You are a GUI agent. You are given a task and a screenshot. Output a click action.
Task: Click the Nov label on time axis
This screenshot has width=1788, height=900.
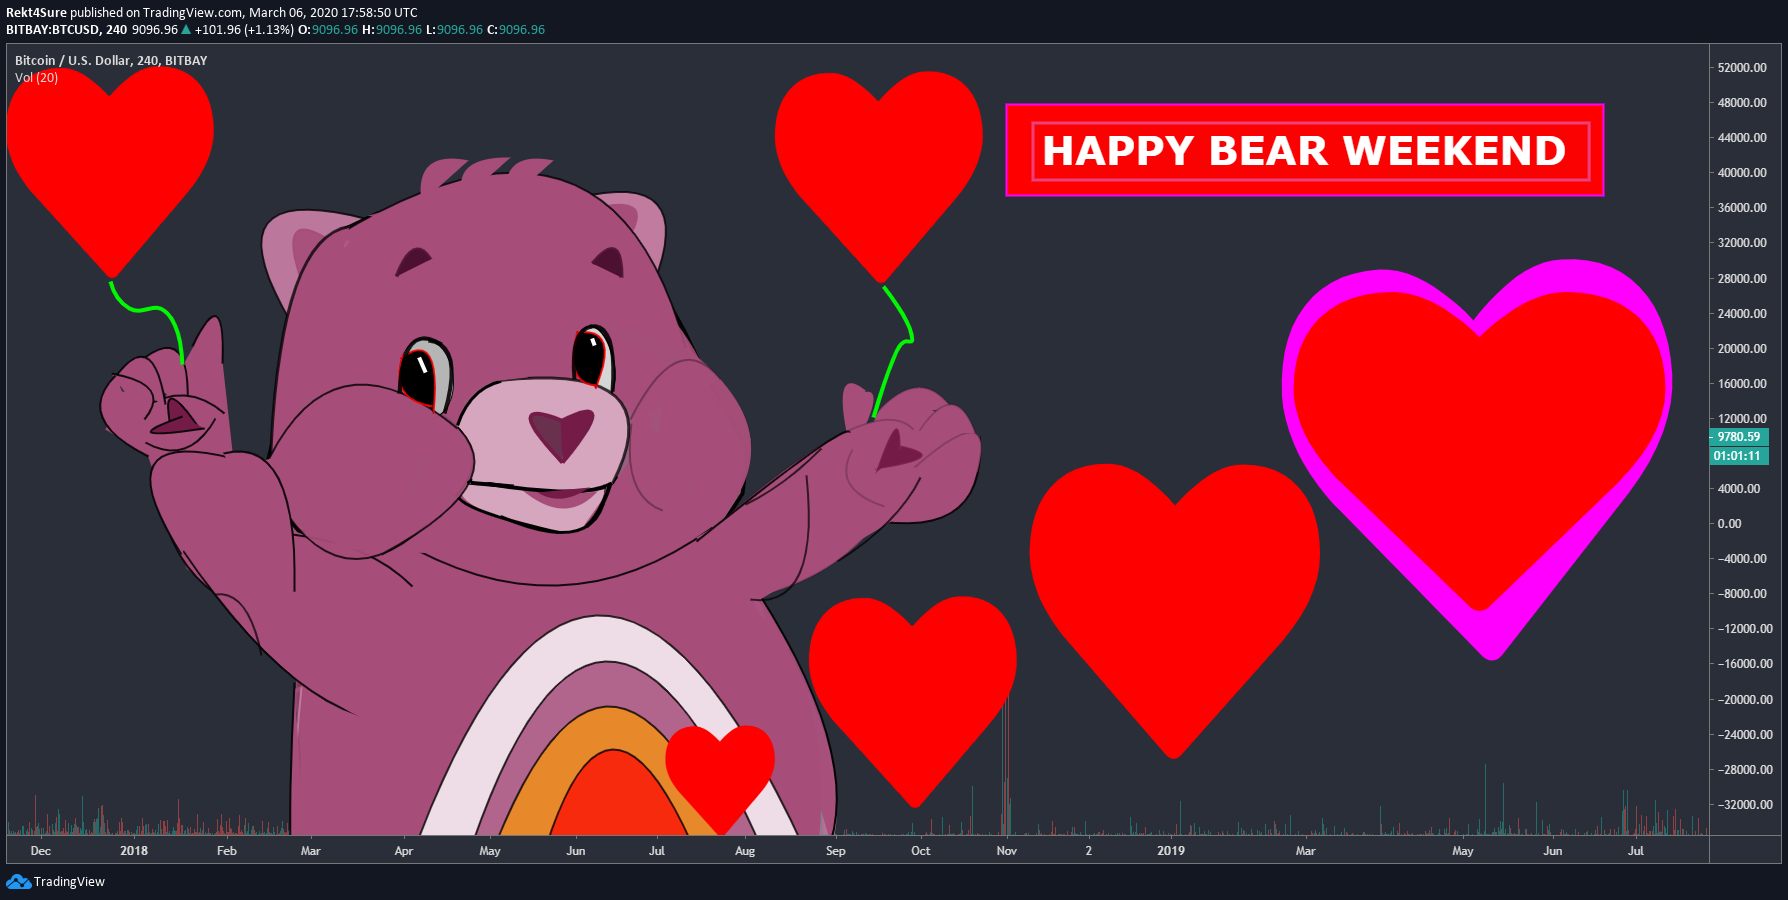click(x=1007, y=851)
